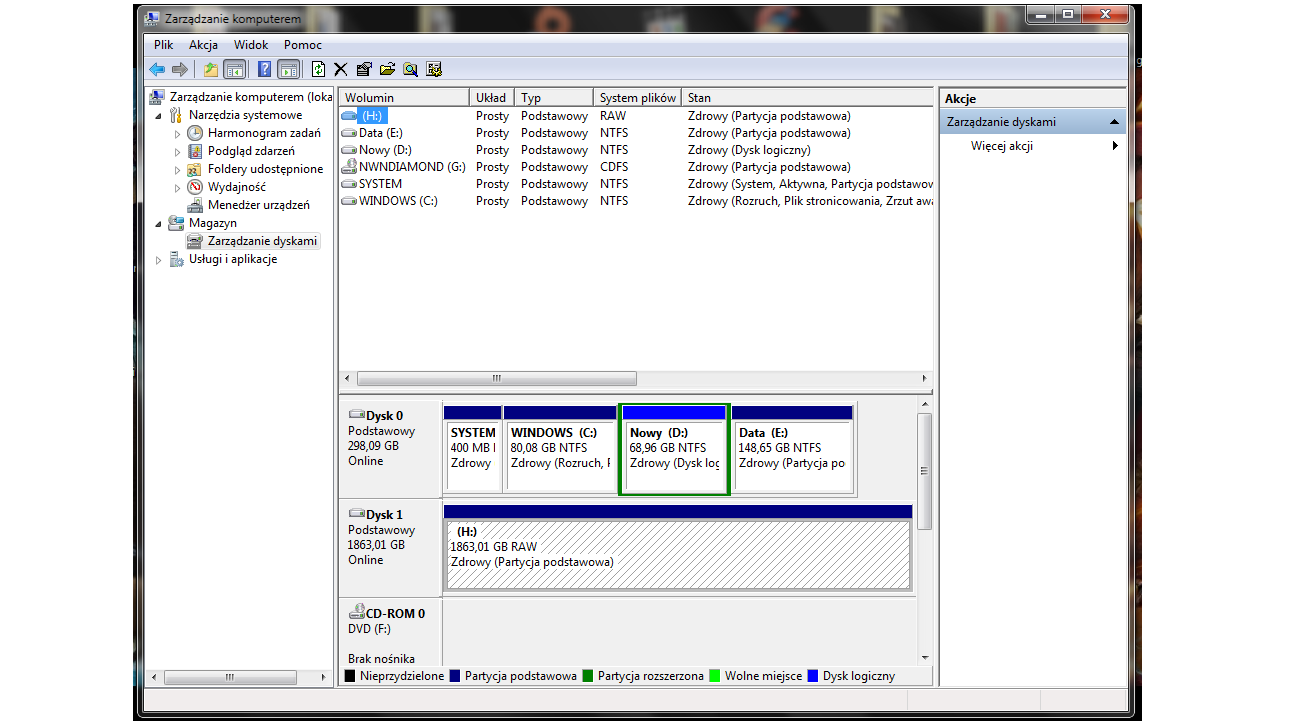Click the disk view vertical scrollbar thumb

point(924,471)
